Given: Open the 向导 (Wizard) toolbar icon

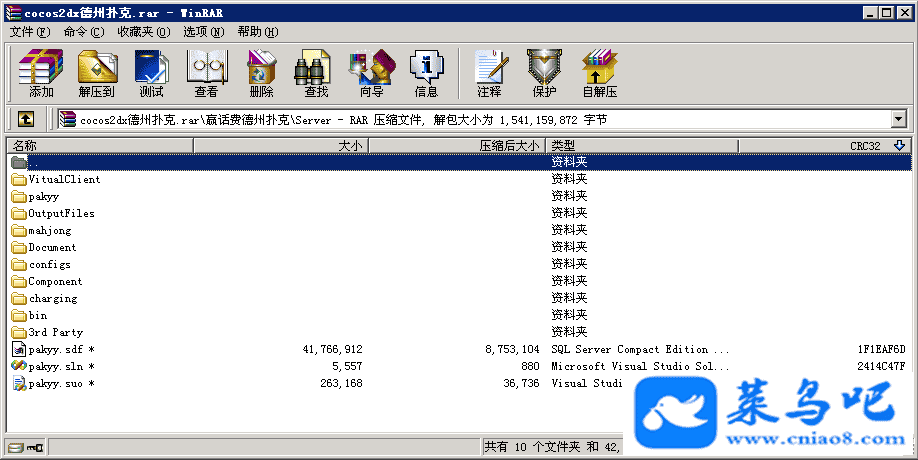Looking at the screenshot, I should pyautogui.click(x=371, y=73).
